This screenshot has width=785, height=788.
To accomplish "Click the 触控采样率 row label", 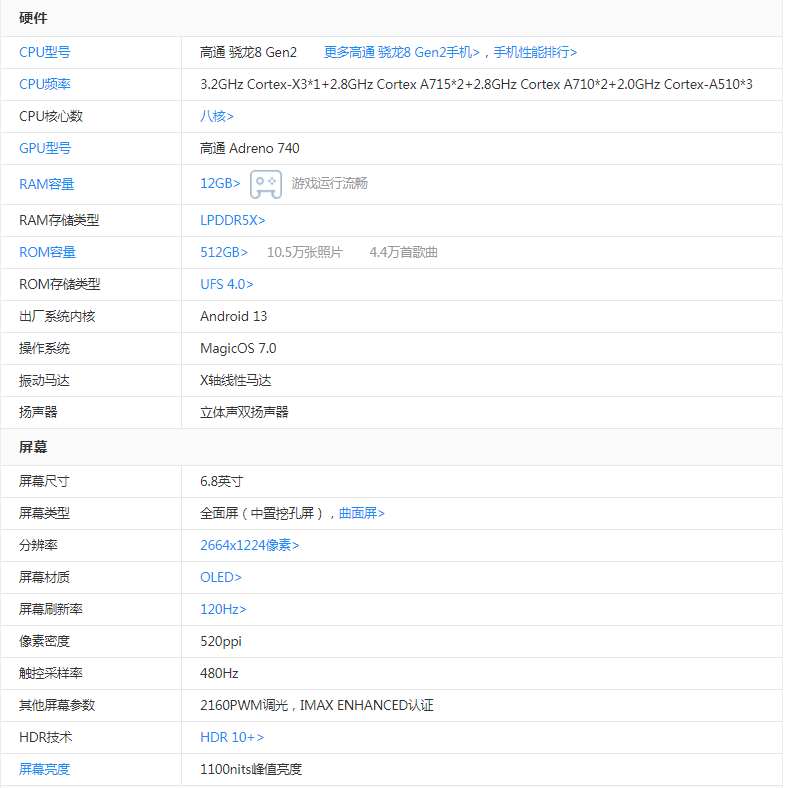I will coord(51,673).
